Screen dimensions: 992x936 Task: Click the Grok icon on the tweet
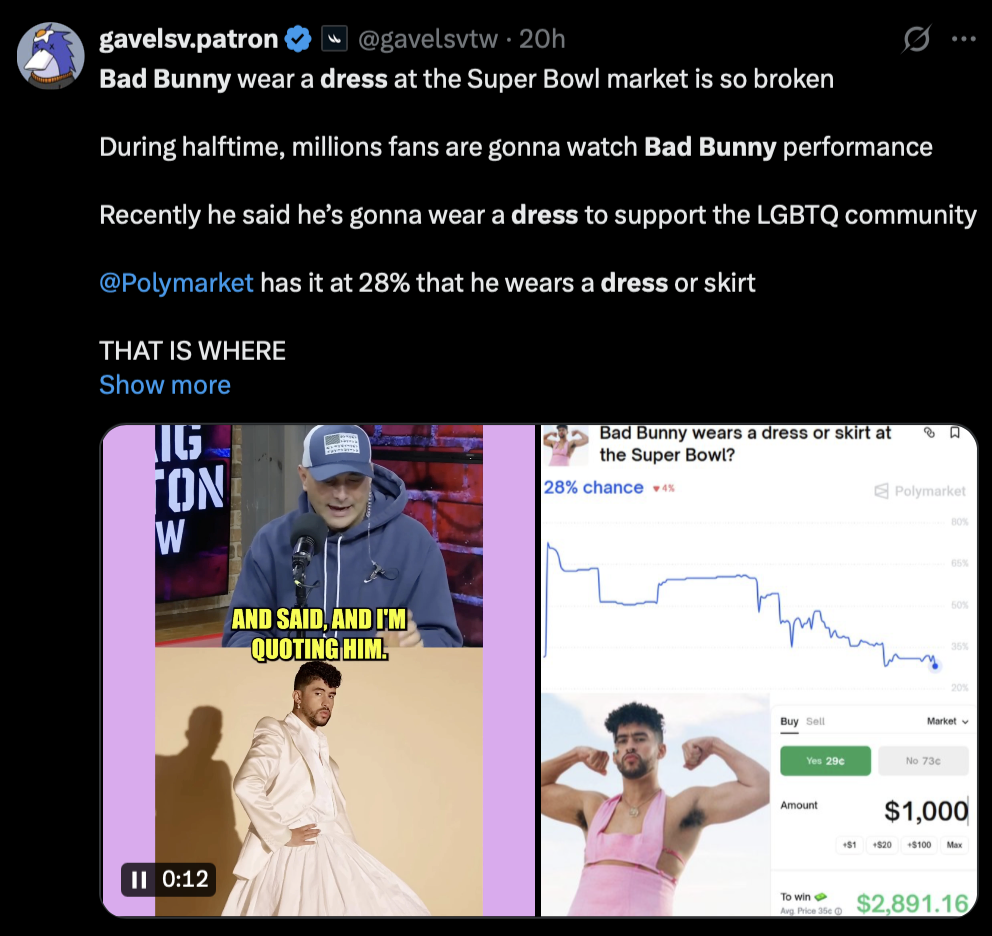click(x=915, y=40)
